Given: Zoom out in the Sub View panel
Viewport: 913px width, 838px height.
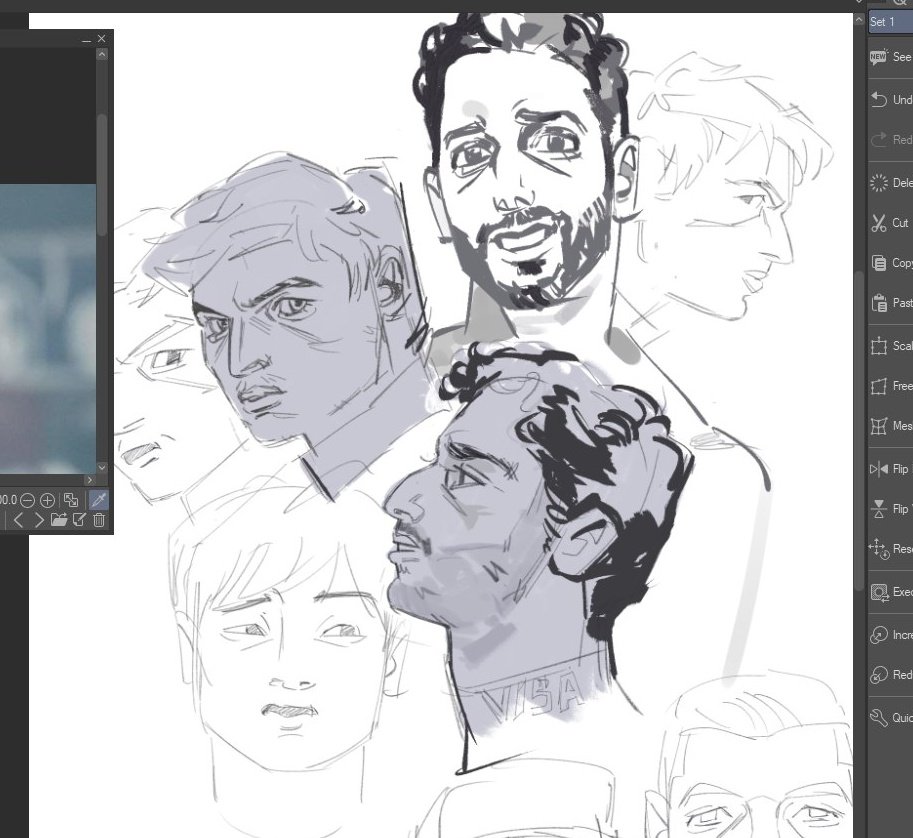Looking at the screenshot, I should pos(27,500).
